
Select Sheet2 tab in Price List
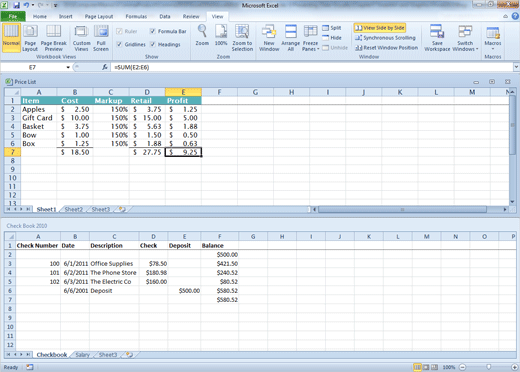(x=73, y=209)
